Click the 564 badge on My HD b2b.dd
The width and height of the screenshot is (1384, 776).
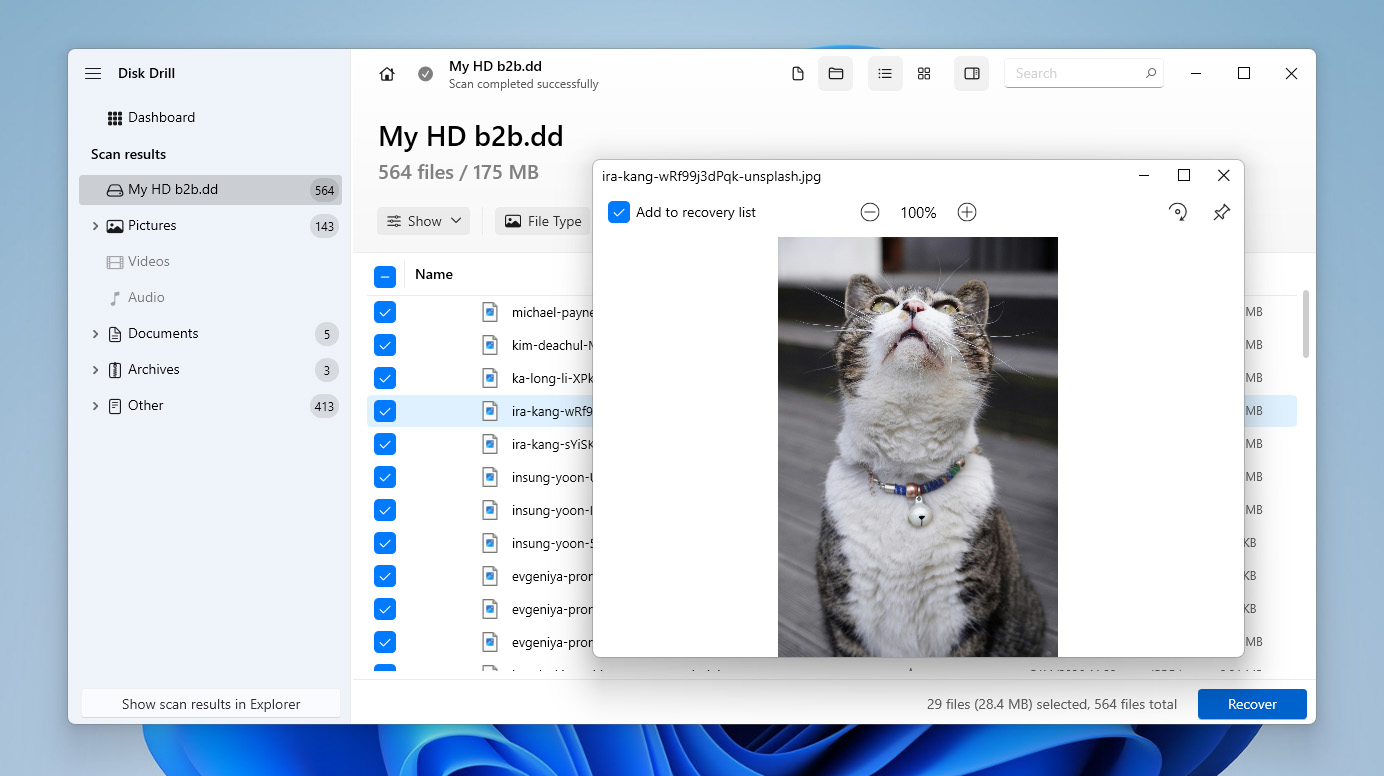(324, 190)
